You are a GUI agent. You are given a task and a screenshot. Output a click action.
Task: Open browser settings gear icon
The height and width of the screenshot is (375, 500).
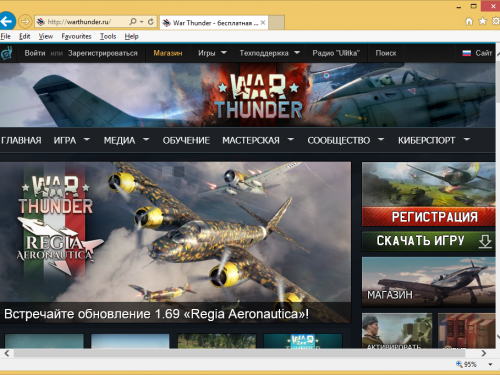(x=496, y=22)
